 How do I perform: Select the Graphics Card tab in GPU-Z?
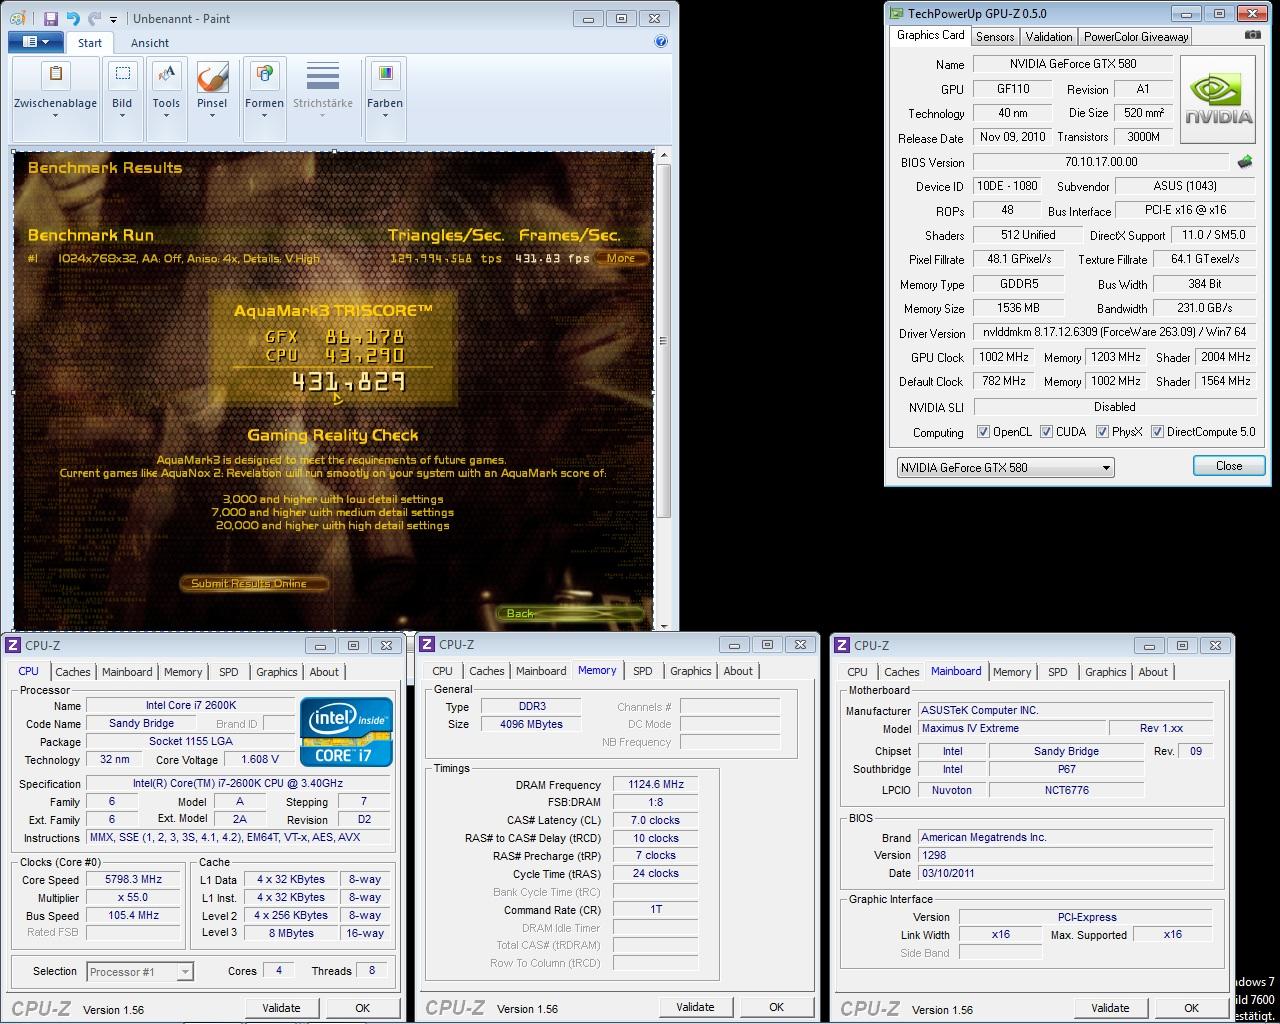point(930,35)
